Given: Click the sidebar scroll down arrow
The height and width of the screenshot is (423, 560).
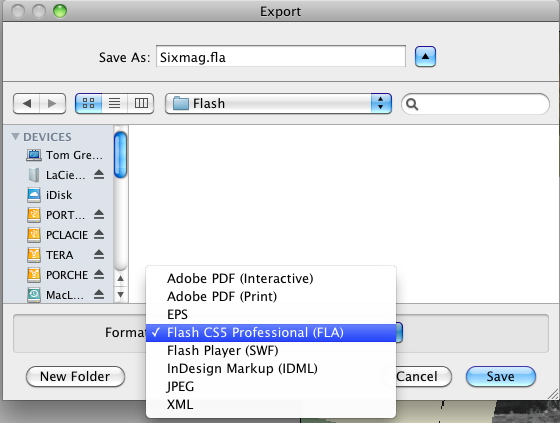Looking at the screenshot, I should 121,295.
